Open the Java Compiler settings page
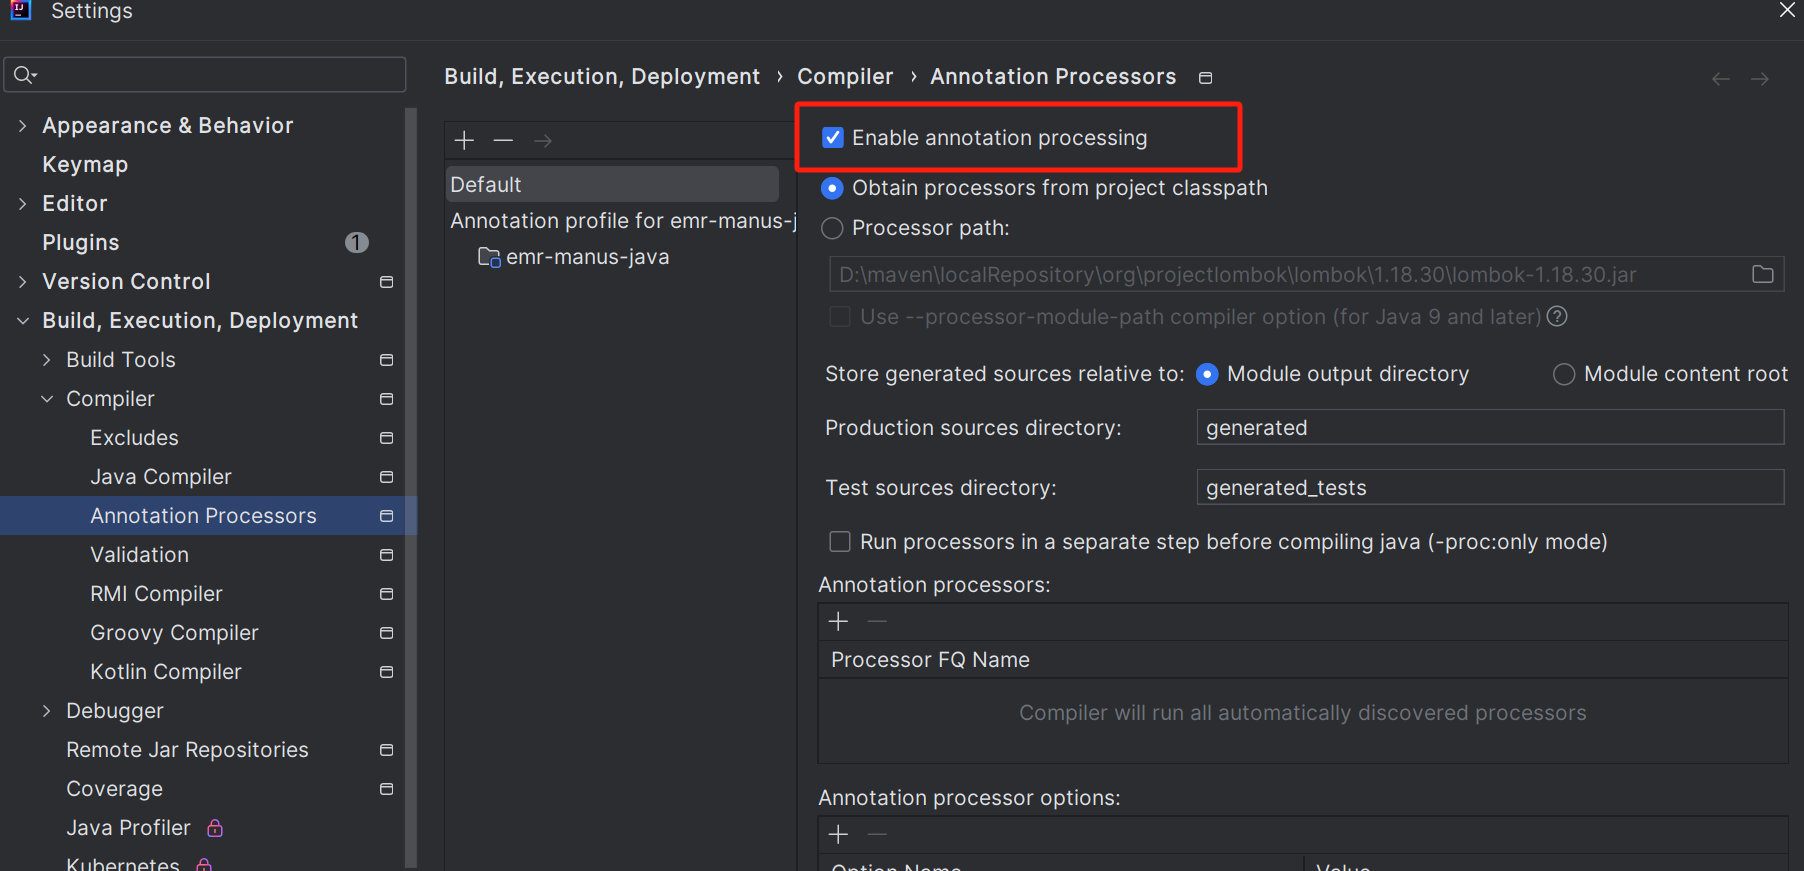 161,477
